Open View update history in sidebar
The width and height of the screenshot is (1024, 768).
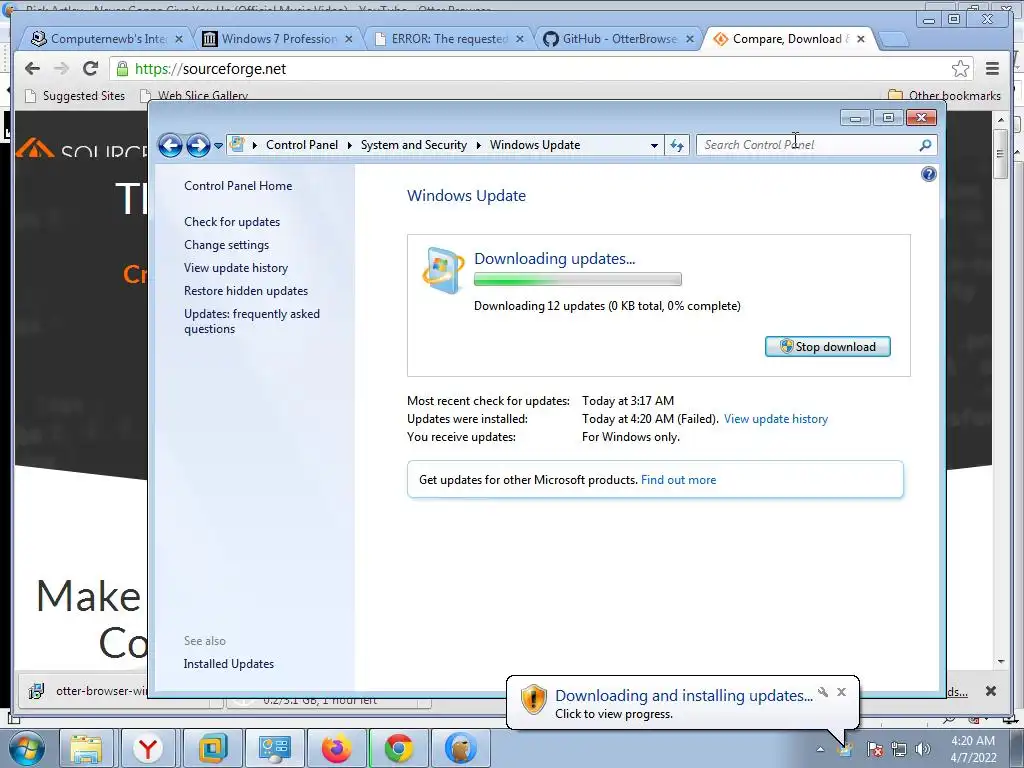click(236, 268)
